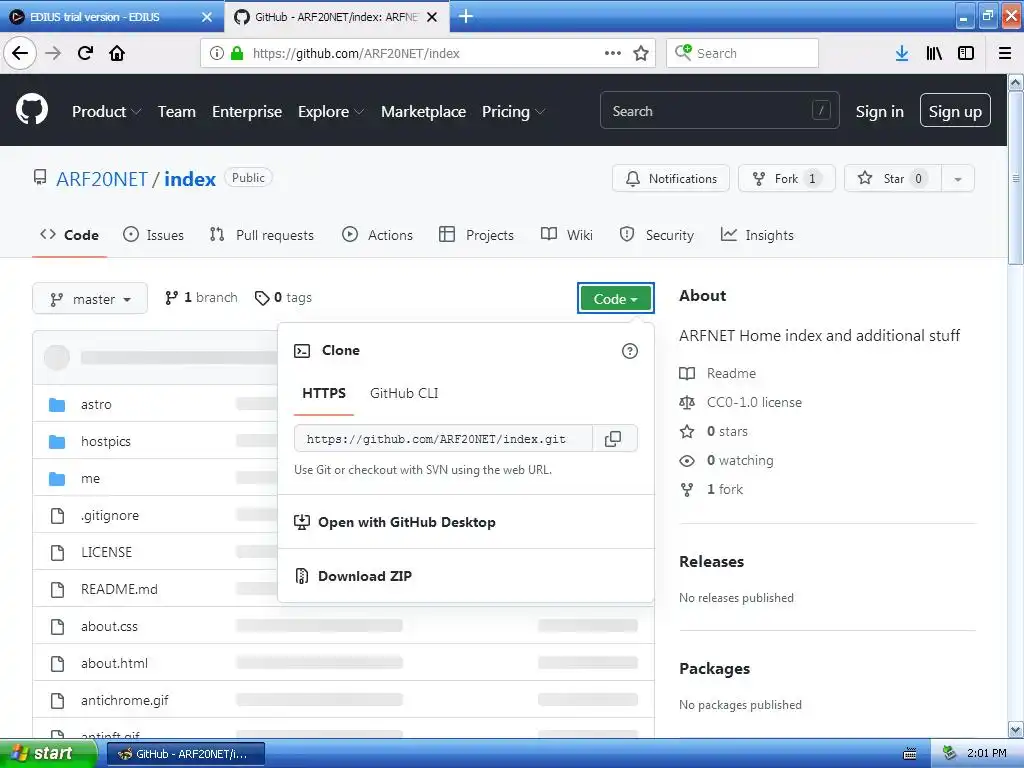Open a new browser tab with plus
Image resolution: width=1024 pixels, height=768 pixels.
[x=466, y=16]
